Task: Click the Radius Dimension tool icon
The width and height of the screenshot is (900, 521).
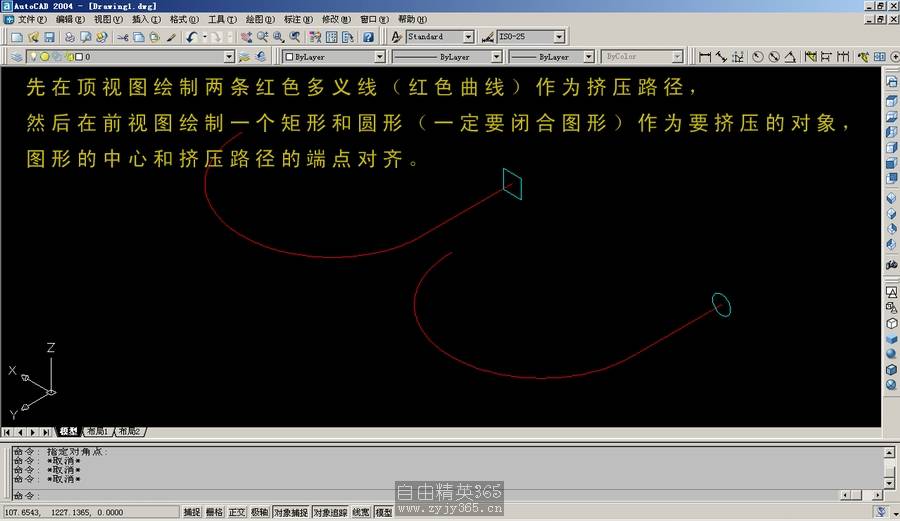Action: tap(758, 57)
